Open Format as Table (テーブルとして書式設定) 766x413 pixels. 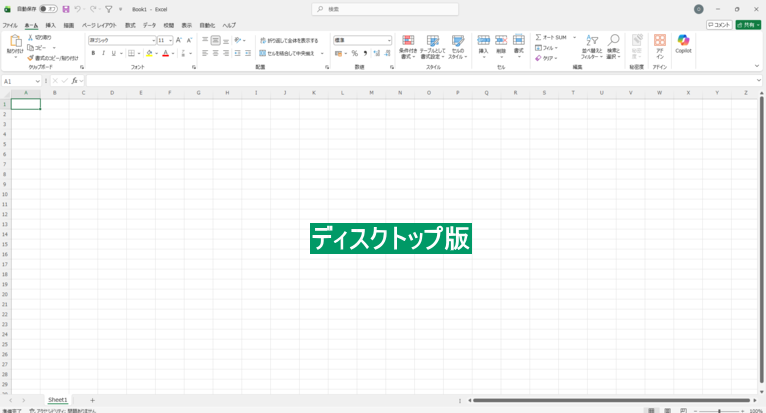[x=433, y=47]
